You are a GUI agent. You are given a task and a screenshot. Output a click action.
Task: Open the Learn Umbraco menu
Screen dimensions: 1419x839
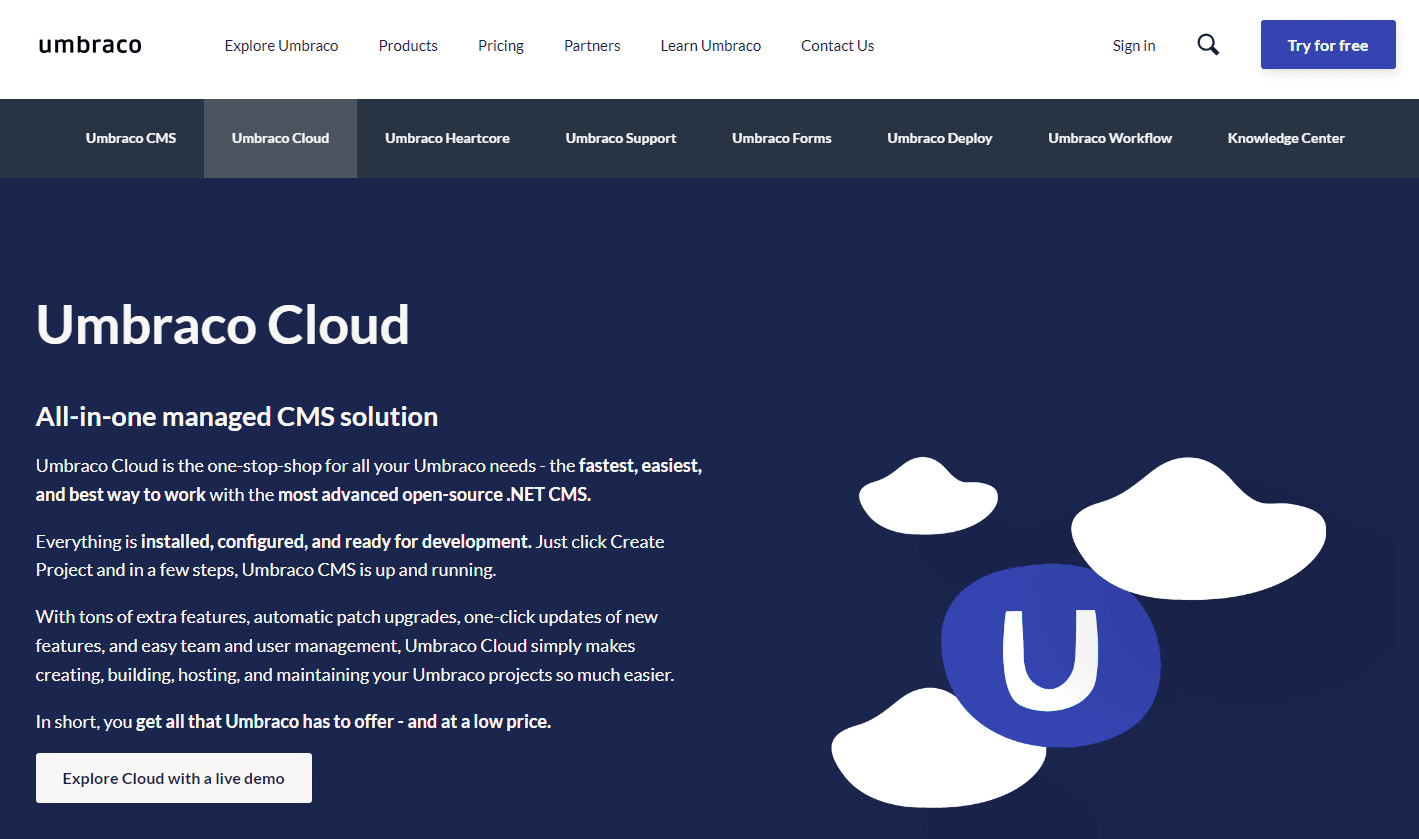click(710, 46)
